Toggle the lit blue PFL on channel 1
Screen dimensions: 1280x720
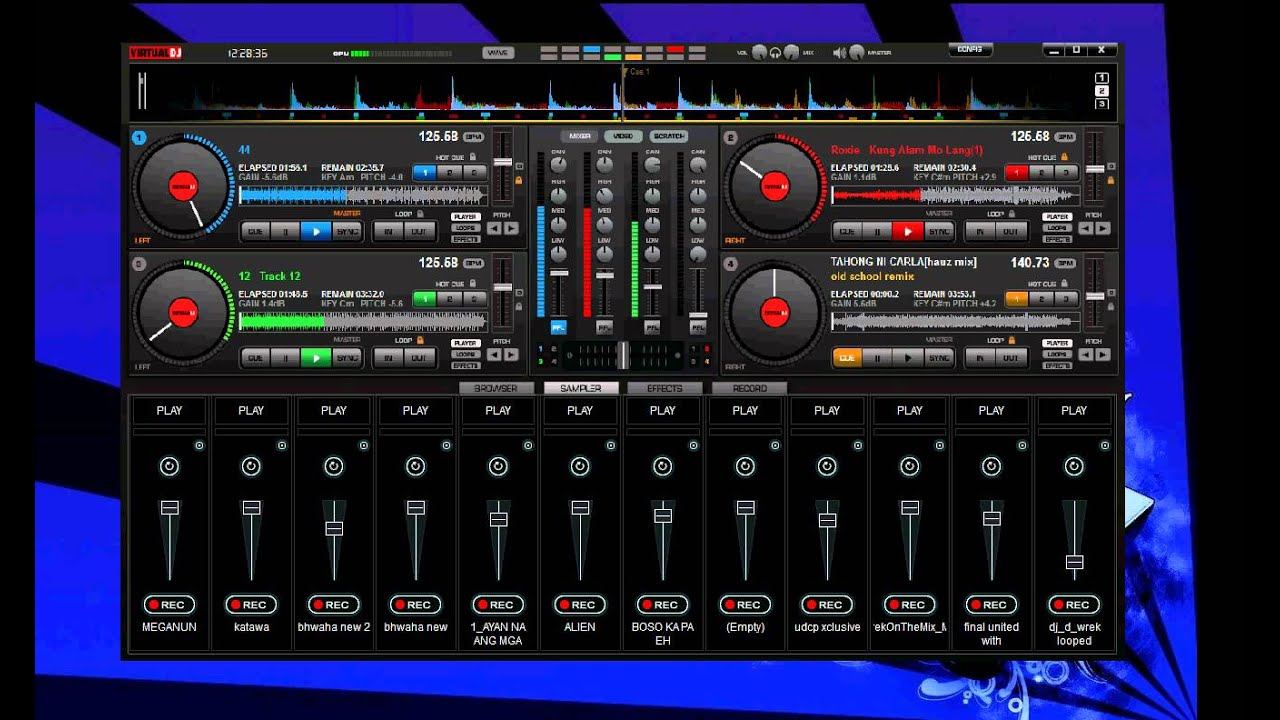pyautogui.click(x=558, y=327)
